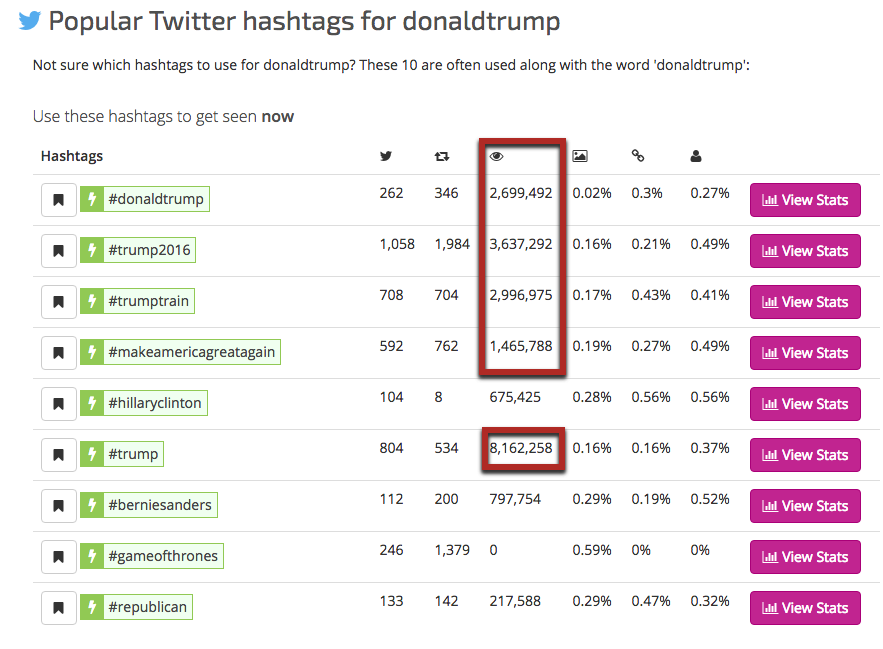
Task: Click View Stats on the #trump row
Action: pyautogui.click(x=805, y=455)
